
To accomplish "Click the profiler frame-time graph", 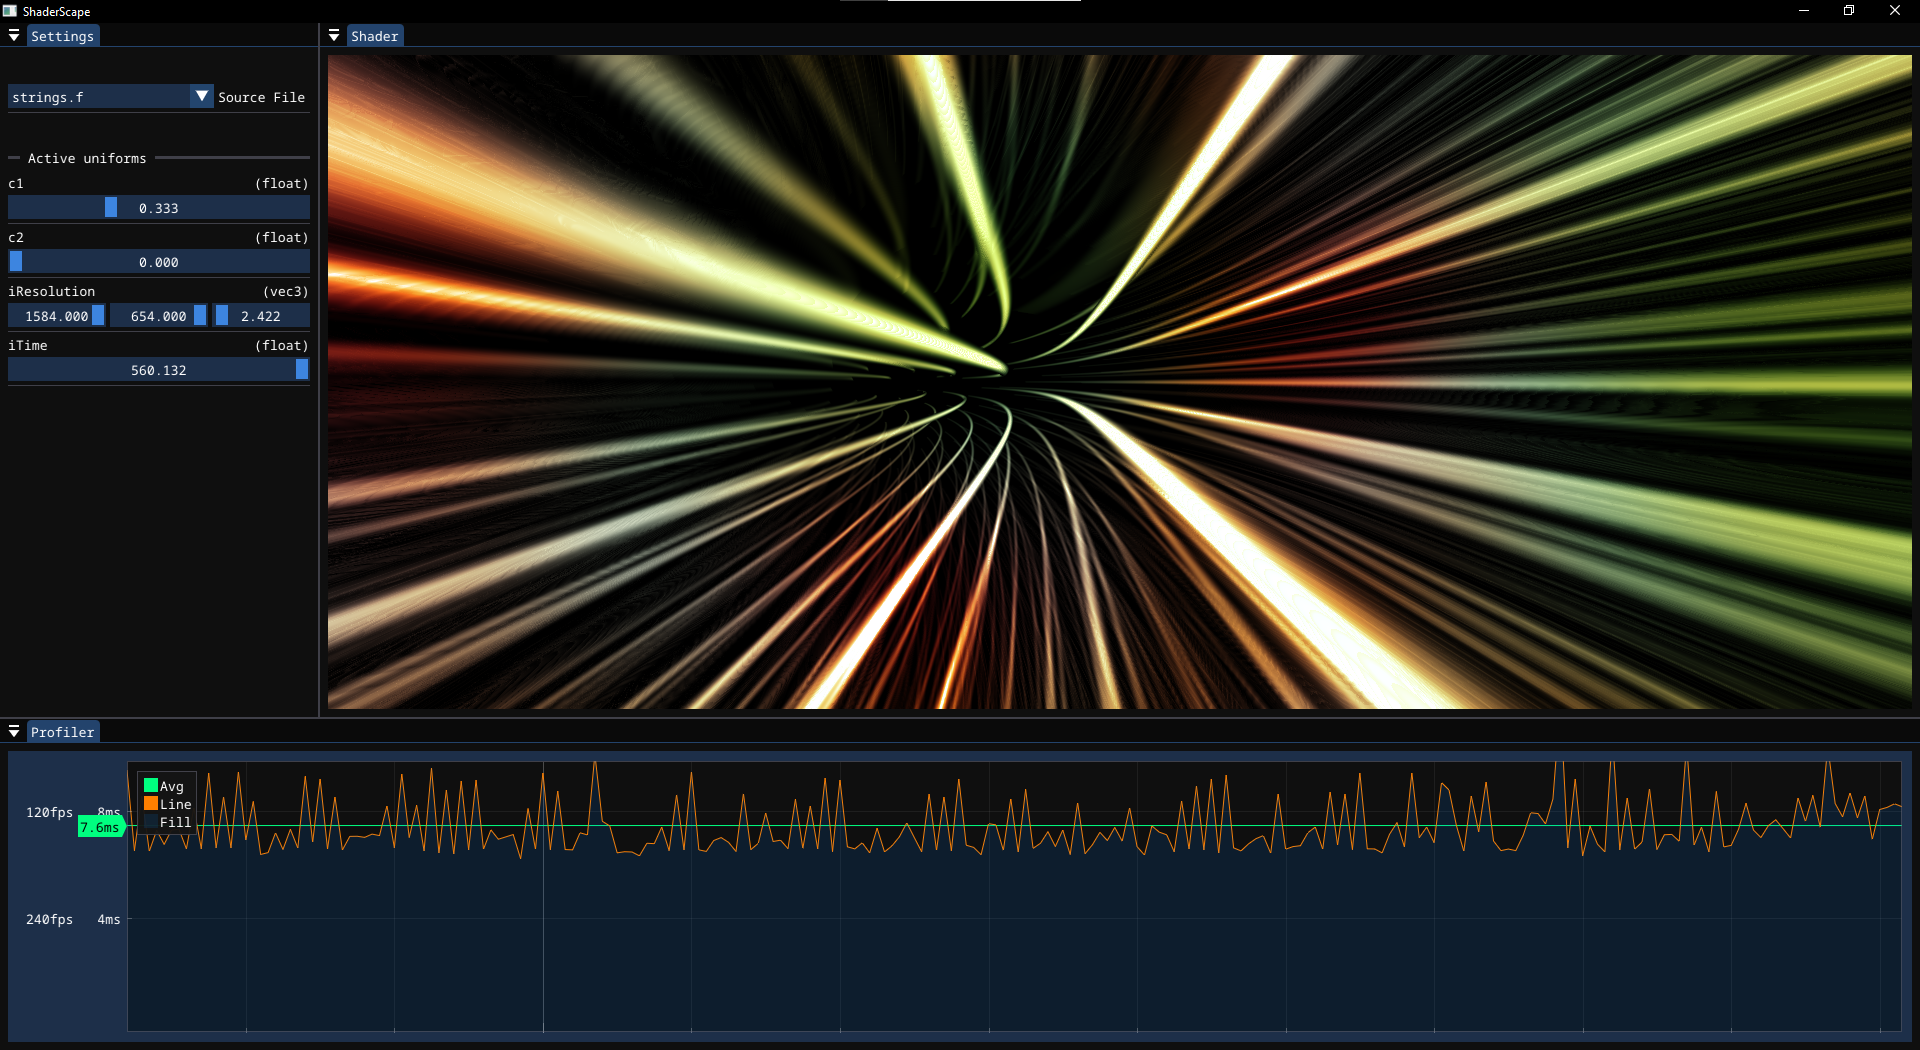I will pyautogui.click(x=1014, y=896).
